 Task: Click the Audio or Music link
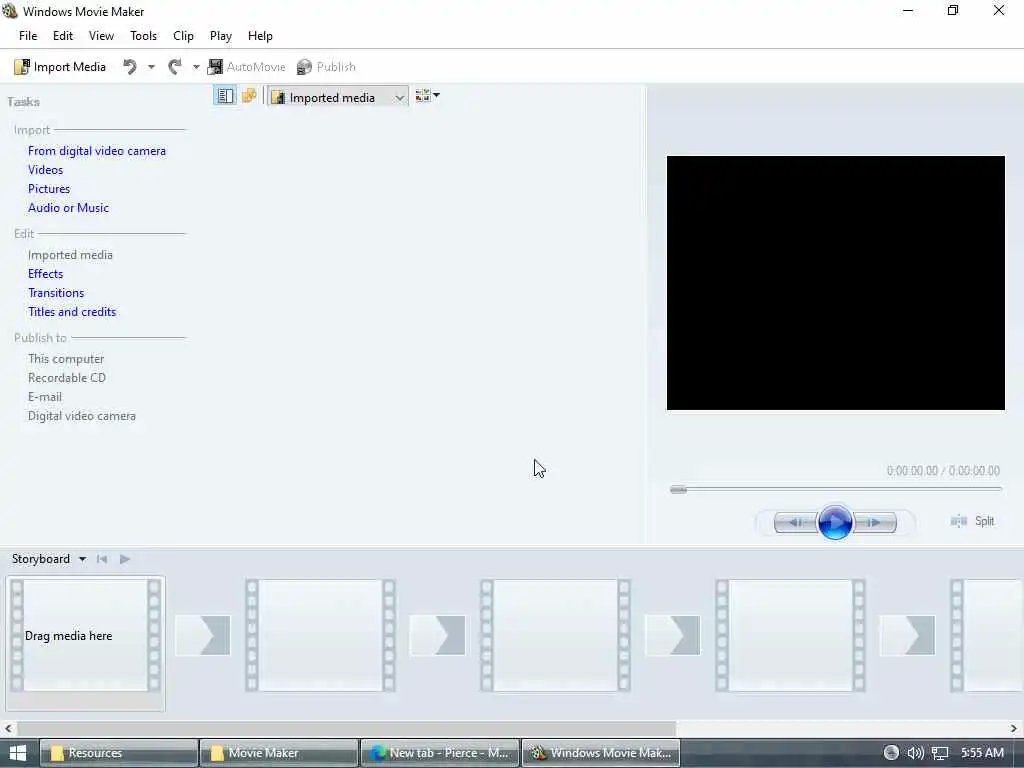pos(68,208)
